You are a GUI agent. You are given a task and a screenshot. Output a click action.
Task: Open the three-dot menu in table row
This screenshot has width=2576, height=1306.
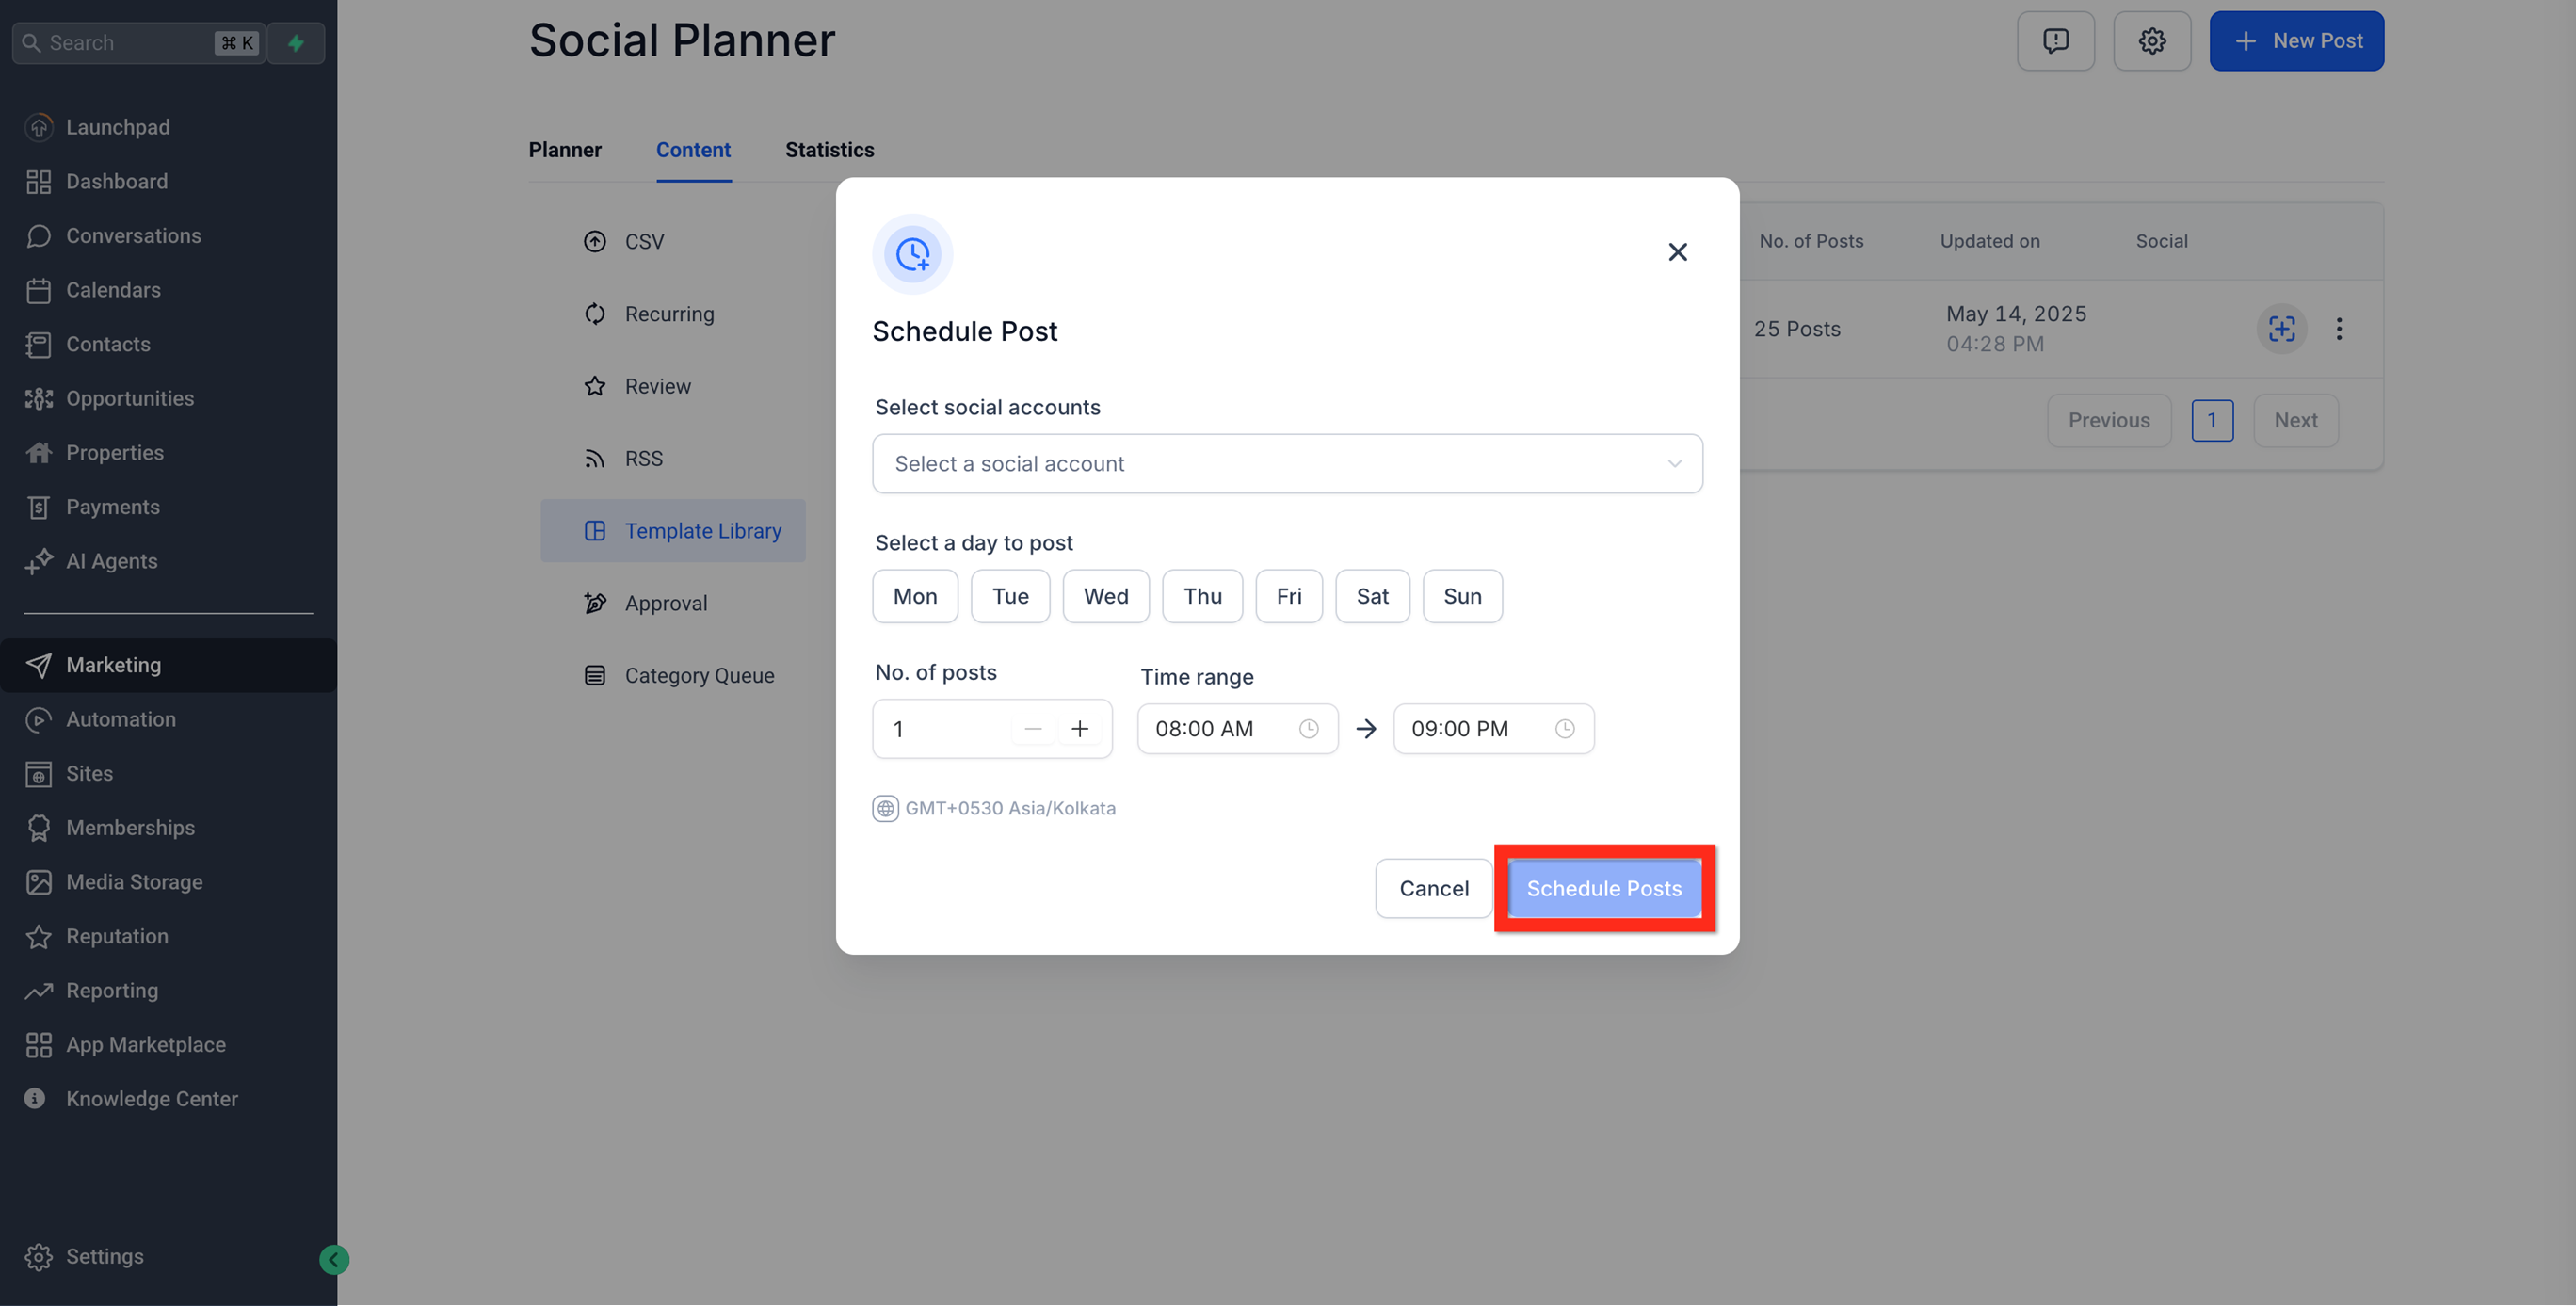click(x=2339, y=329)
